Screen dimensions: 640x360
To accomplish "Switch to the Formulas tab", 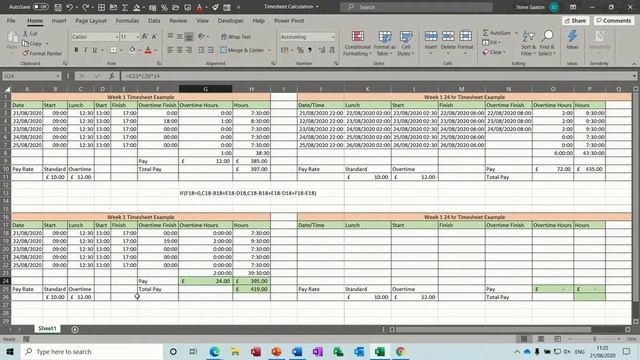I will click(x=127, y=20).
